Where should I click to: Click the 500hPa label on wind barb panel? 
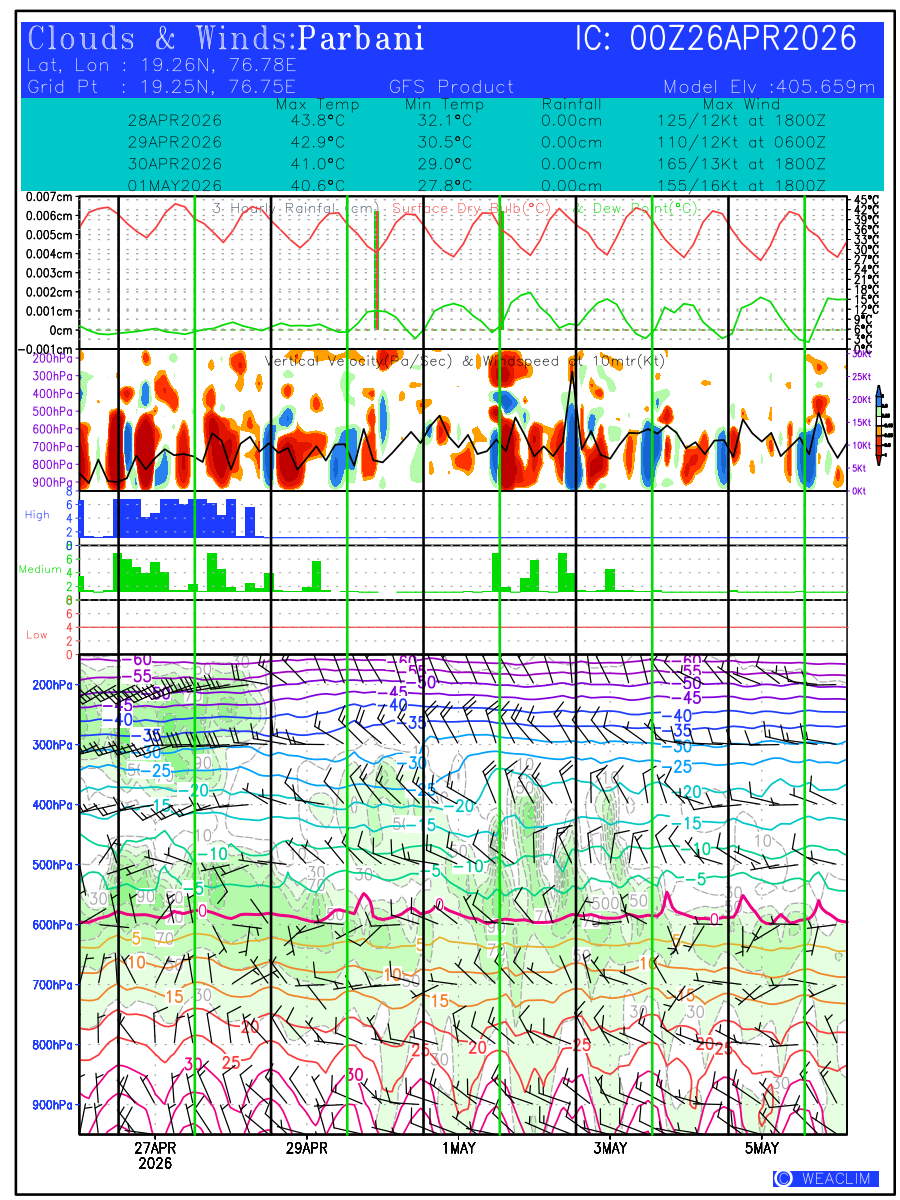[x=45, y=865]
